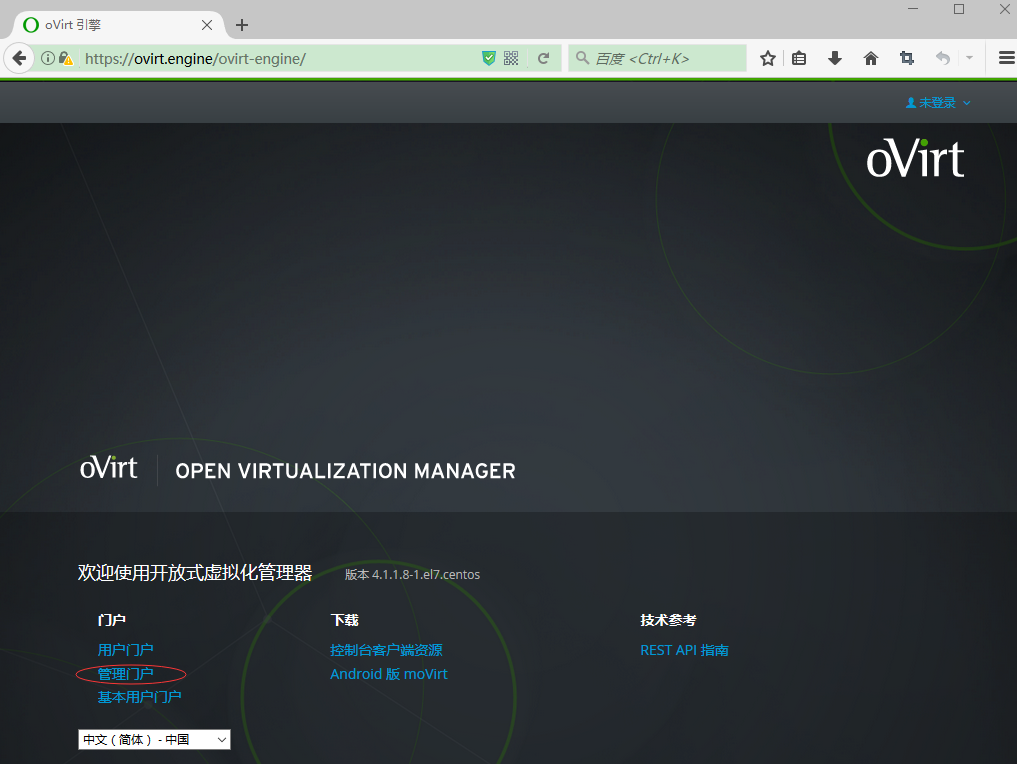Reload the oVirt engine page
The image size is (1017, 764).
(543, 58)
